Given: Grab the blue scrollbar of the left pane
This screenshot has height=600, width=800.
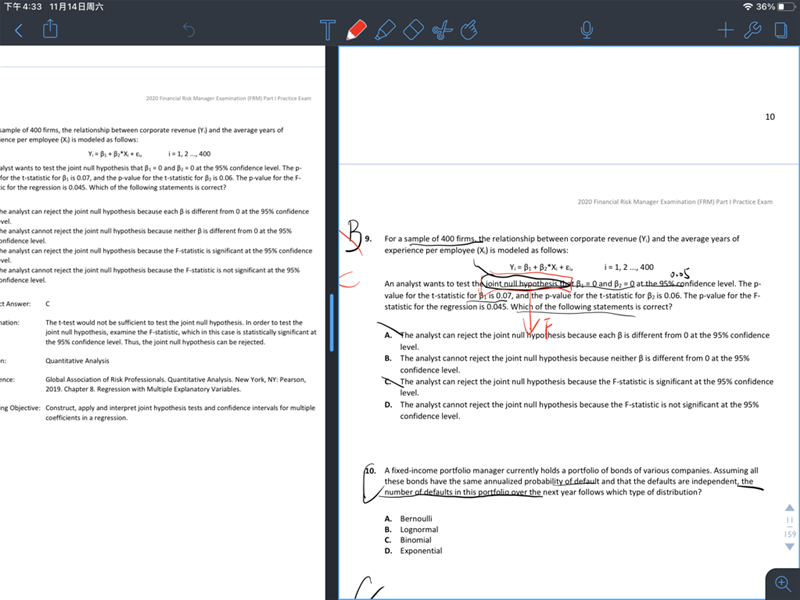Looking at the screenshot, I should coord(332,323).
